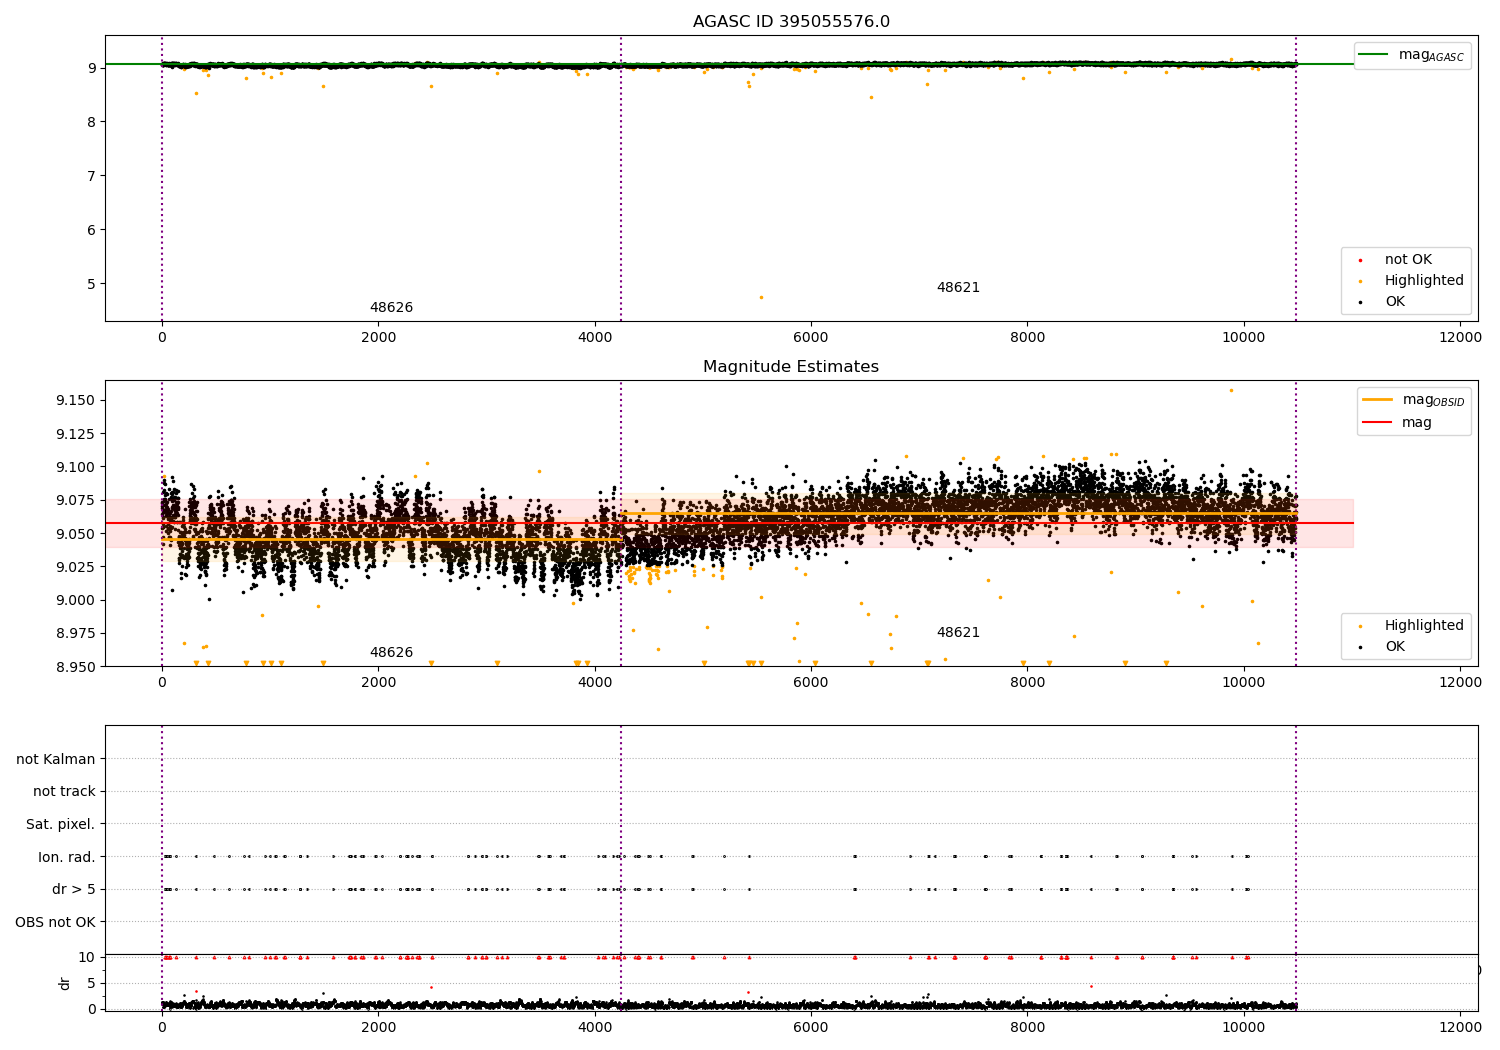The image size is (1500, 1050).
Task: Click the '9.050' y-axis tick label
Action: coord(75,533)
